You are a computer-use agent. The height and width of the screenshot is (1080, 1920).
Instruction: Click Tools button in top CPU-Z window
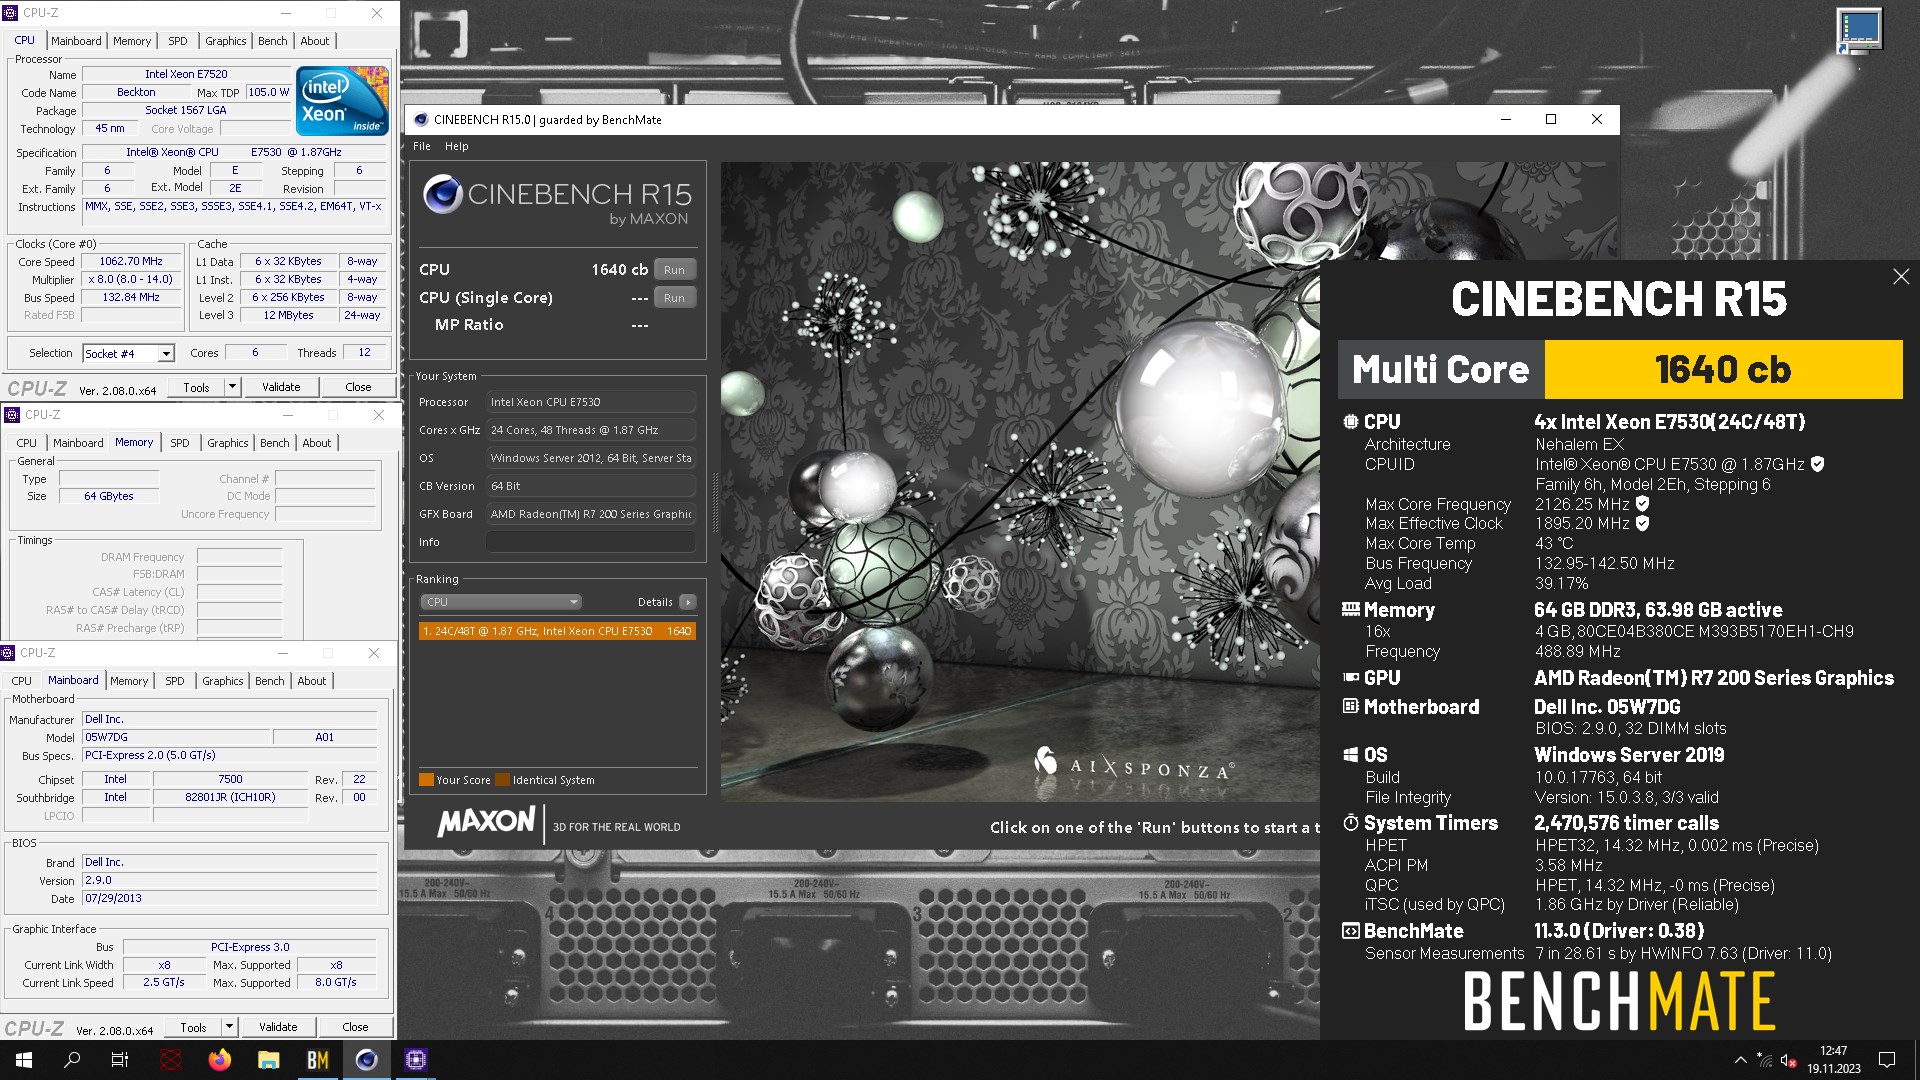pyautogui.click(x=197, y=387)
